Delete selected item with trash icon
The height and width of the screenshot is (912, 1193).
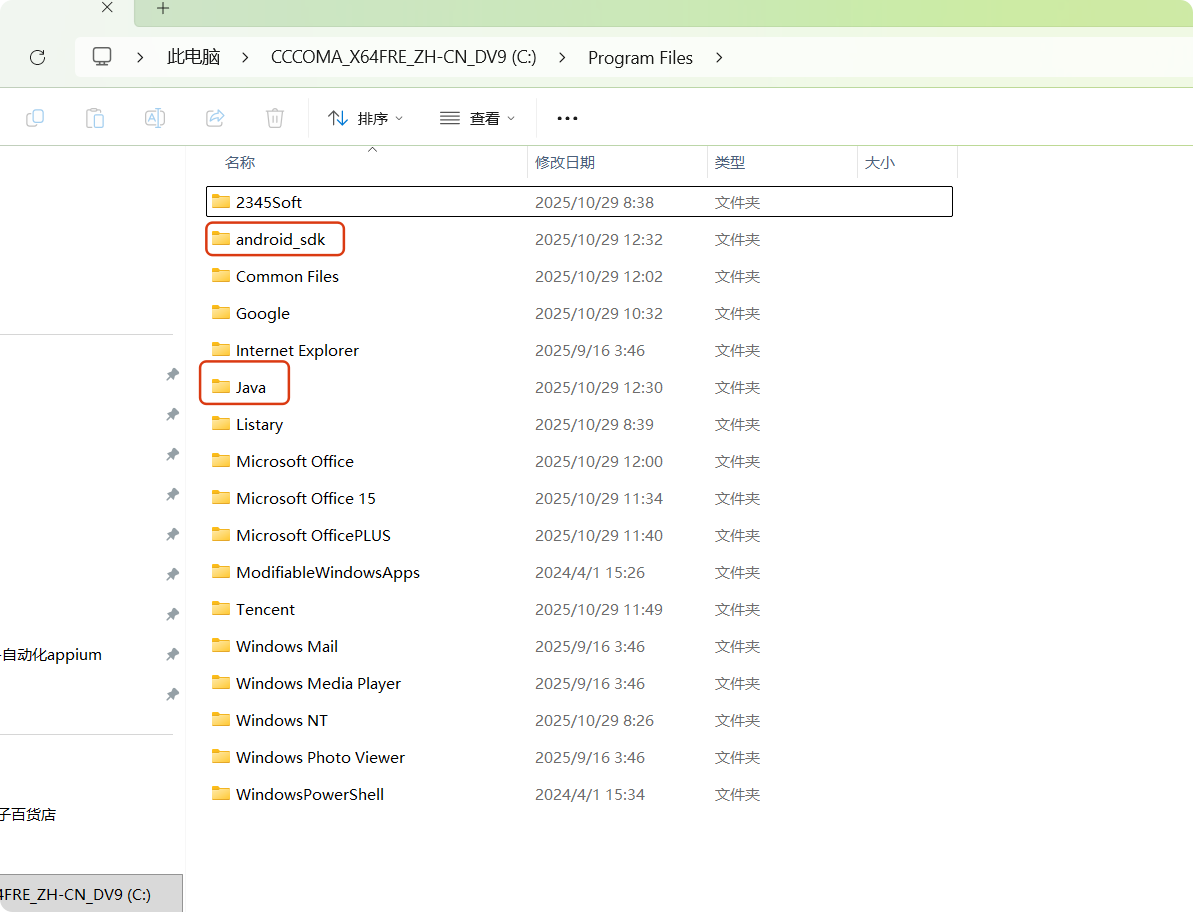(275, 118)
